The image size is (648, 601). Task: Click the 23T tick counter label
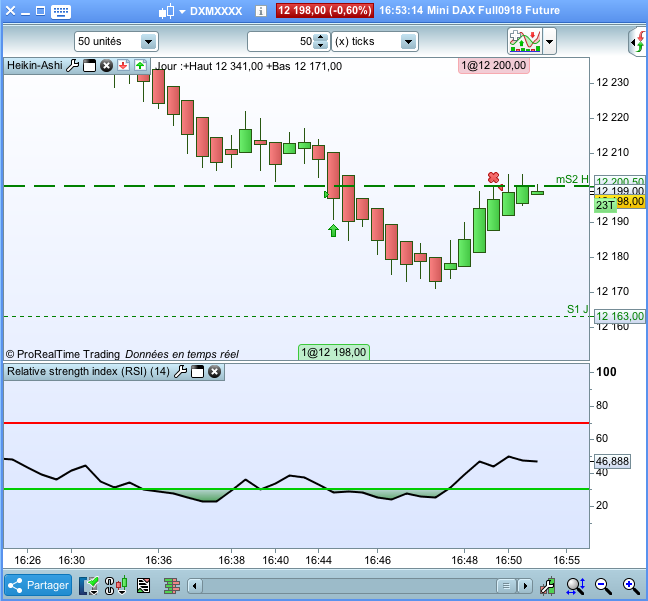click(605, 205)
